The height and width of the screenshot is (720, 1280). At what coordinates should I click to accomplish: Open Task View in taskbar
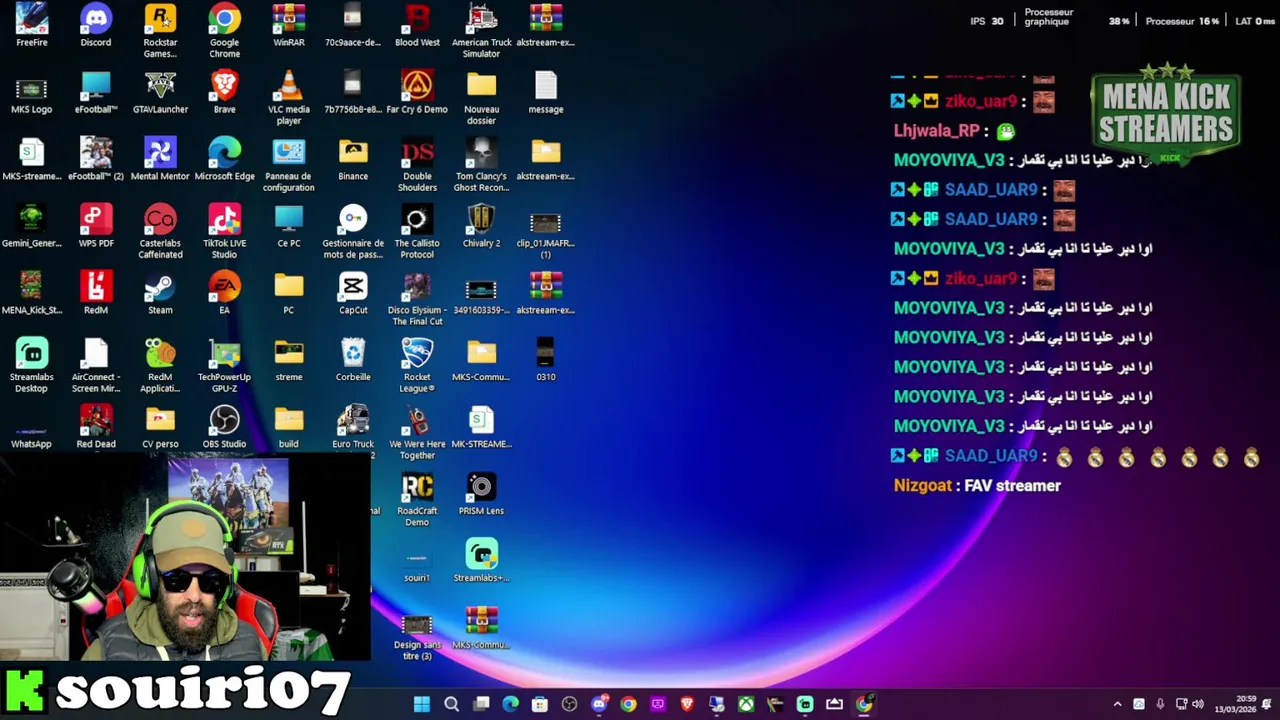pyautogui.click(x=481, y=704)
